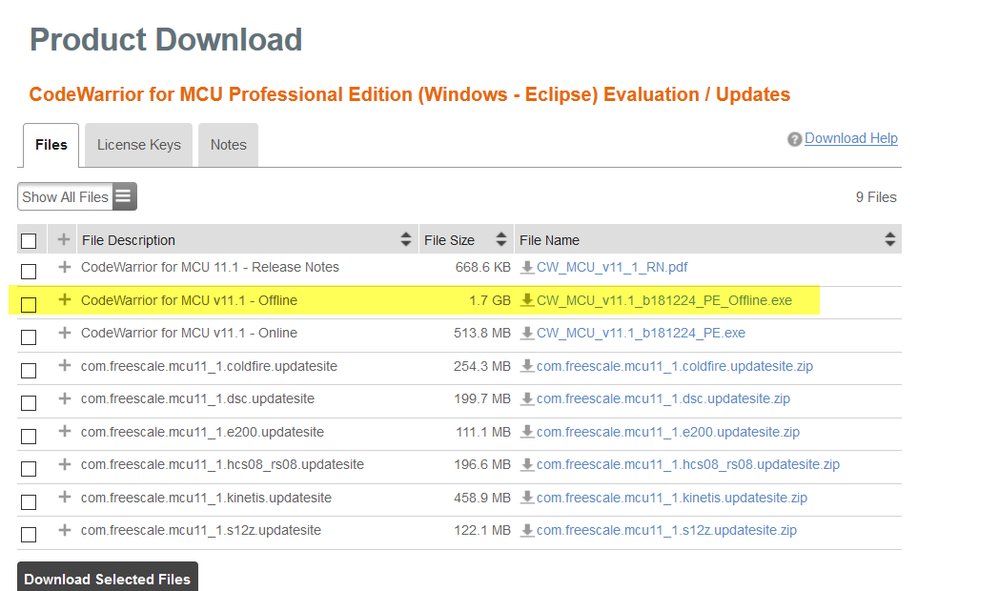This screenshot has height=591, width=999.
Task: Tick the checkbox for CodeWarrior v11.1 Online
Action: coord(29,337)
